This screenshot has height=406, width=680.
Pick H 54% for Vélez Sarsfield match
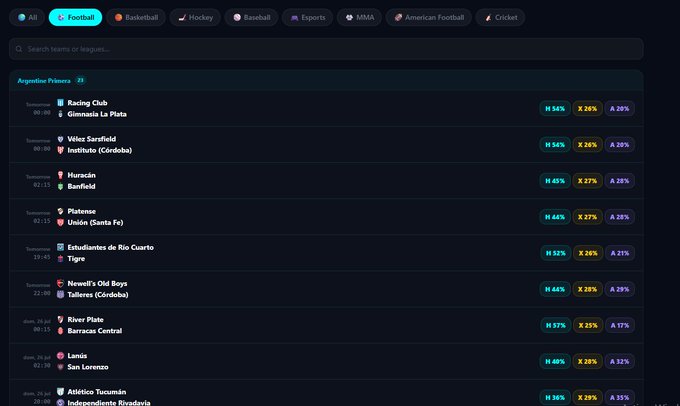(555, 144)
